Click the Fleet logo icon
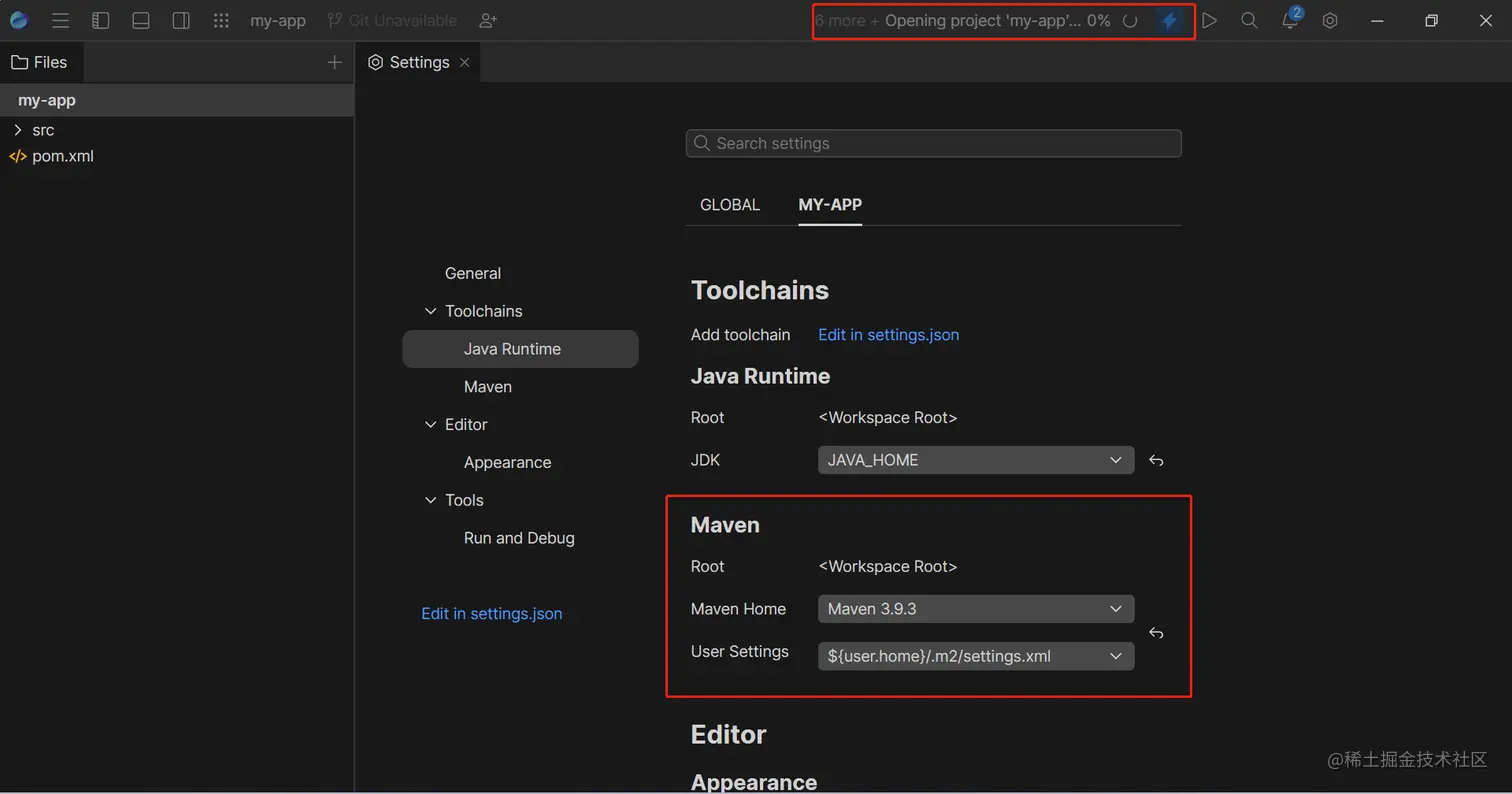The height and width of the screenshot is (794, 1512). click(x=19, y=20)
